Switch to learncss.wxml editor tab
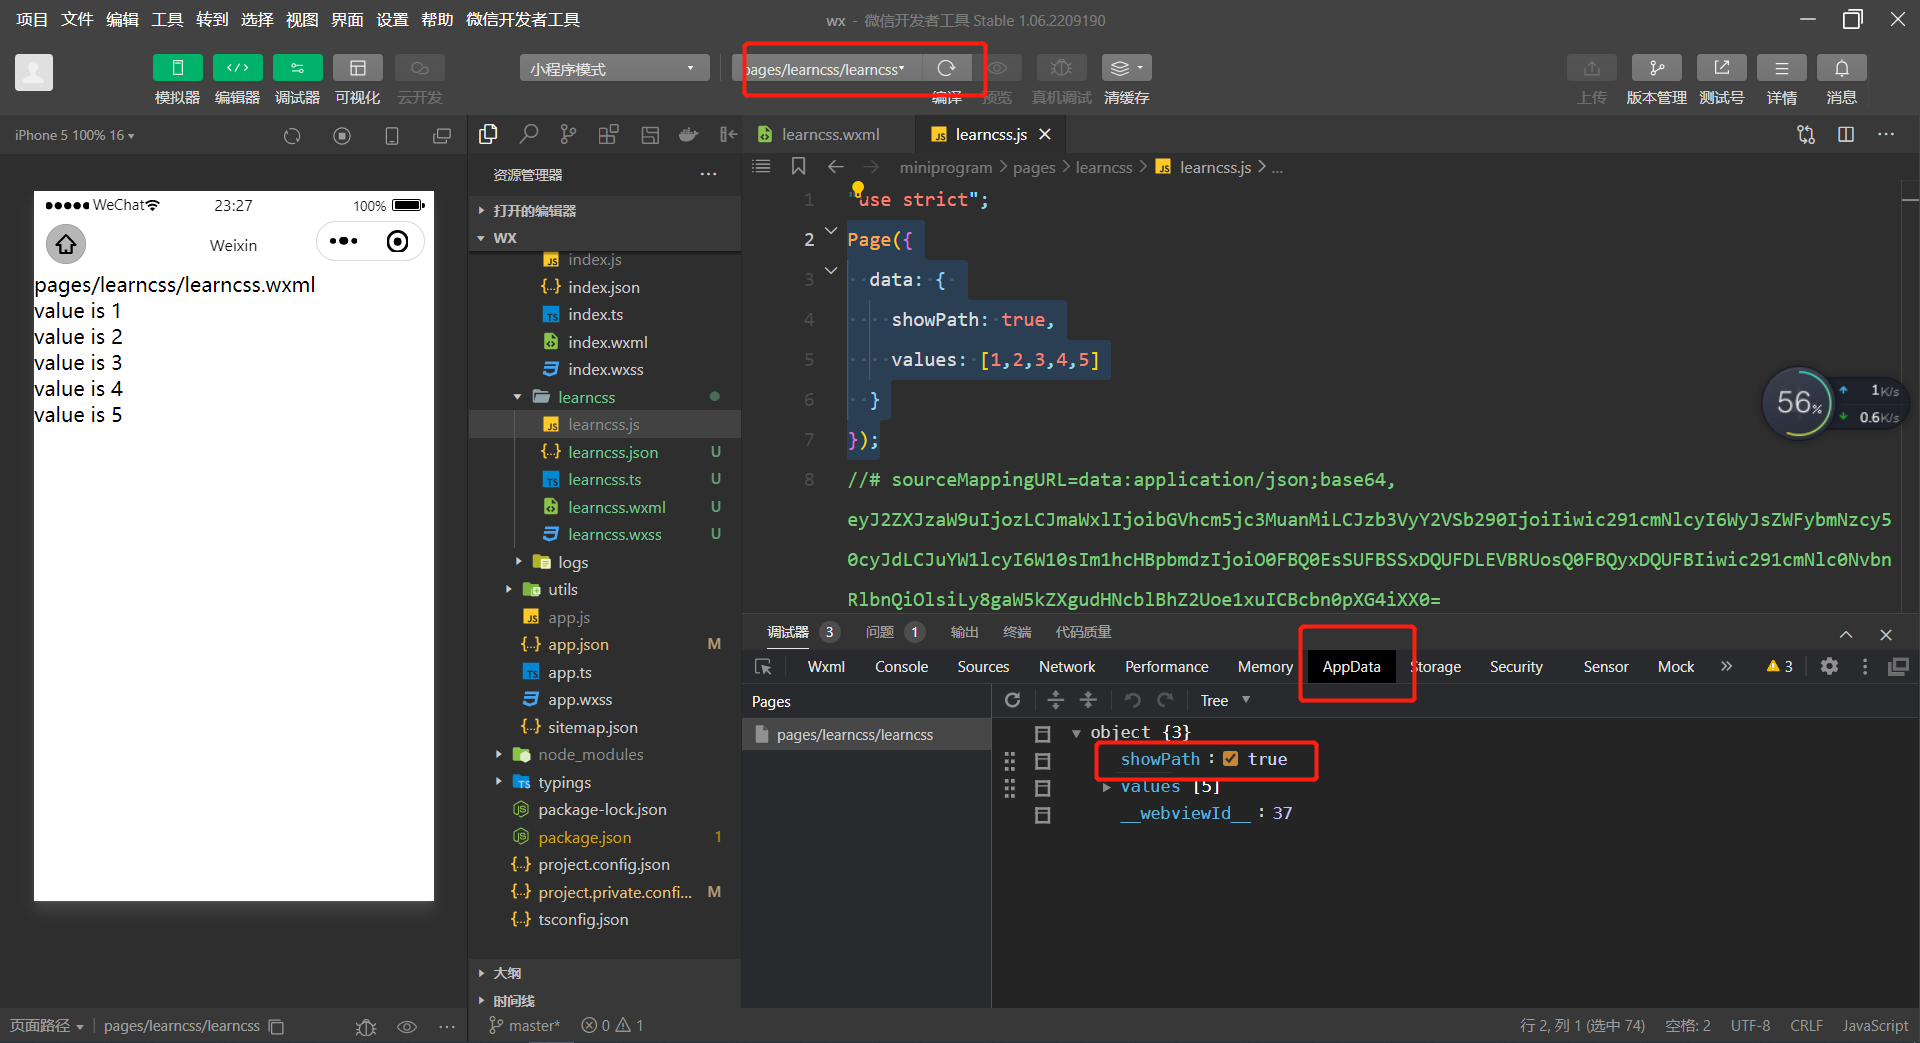 [829, 135]
